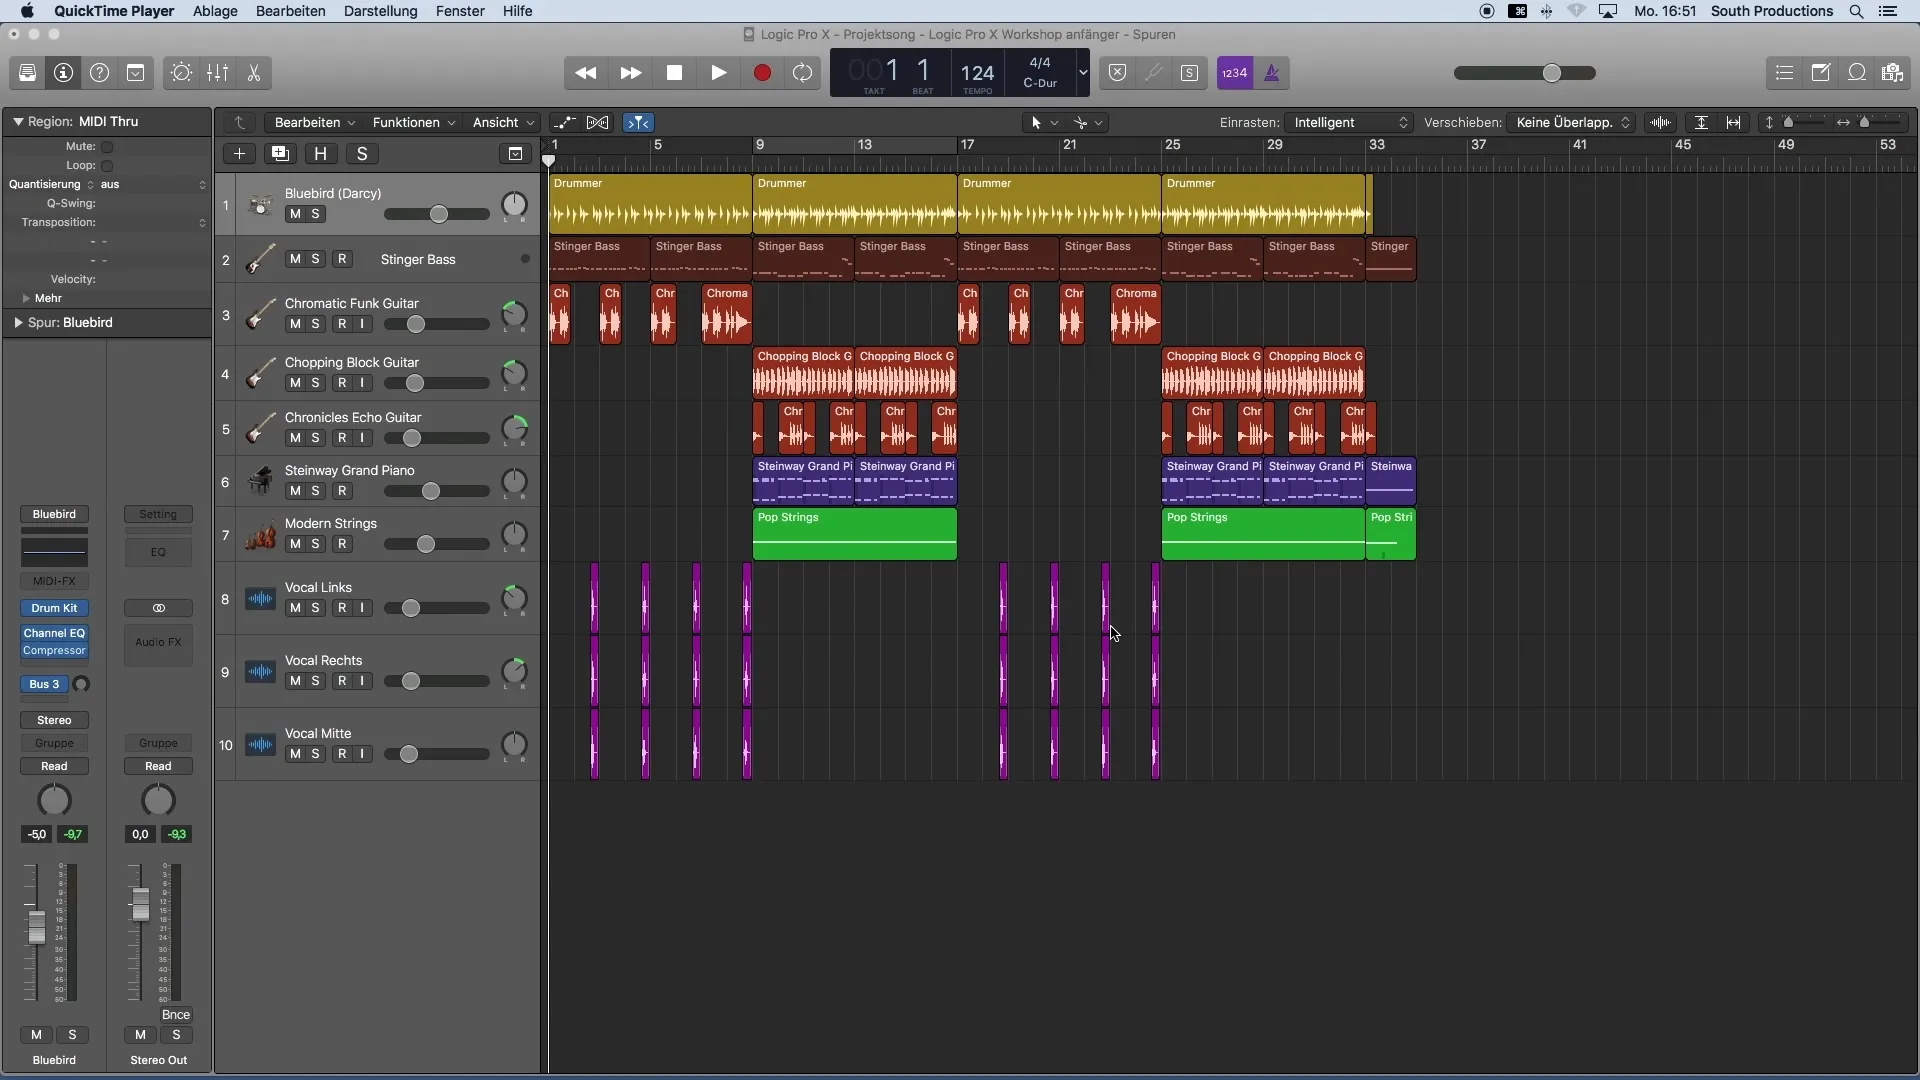Image resolution: width=1920 pixels, height=1080 pixels.
Task: Solo the Steinway Grand Piano track
Action: point(314,491)
